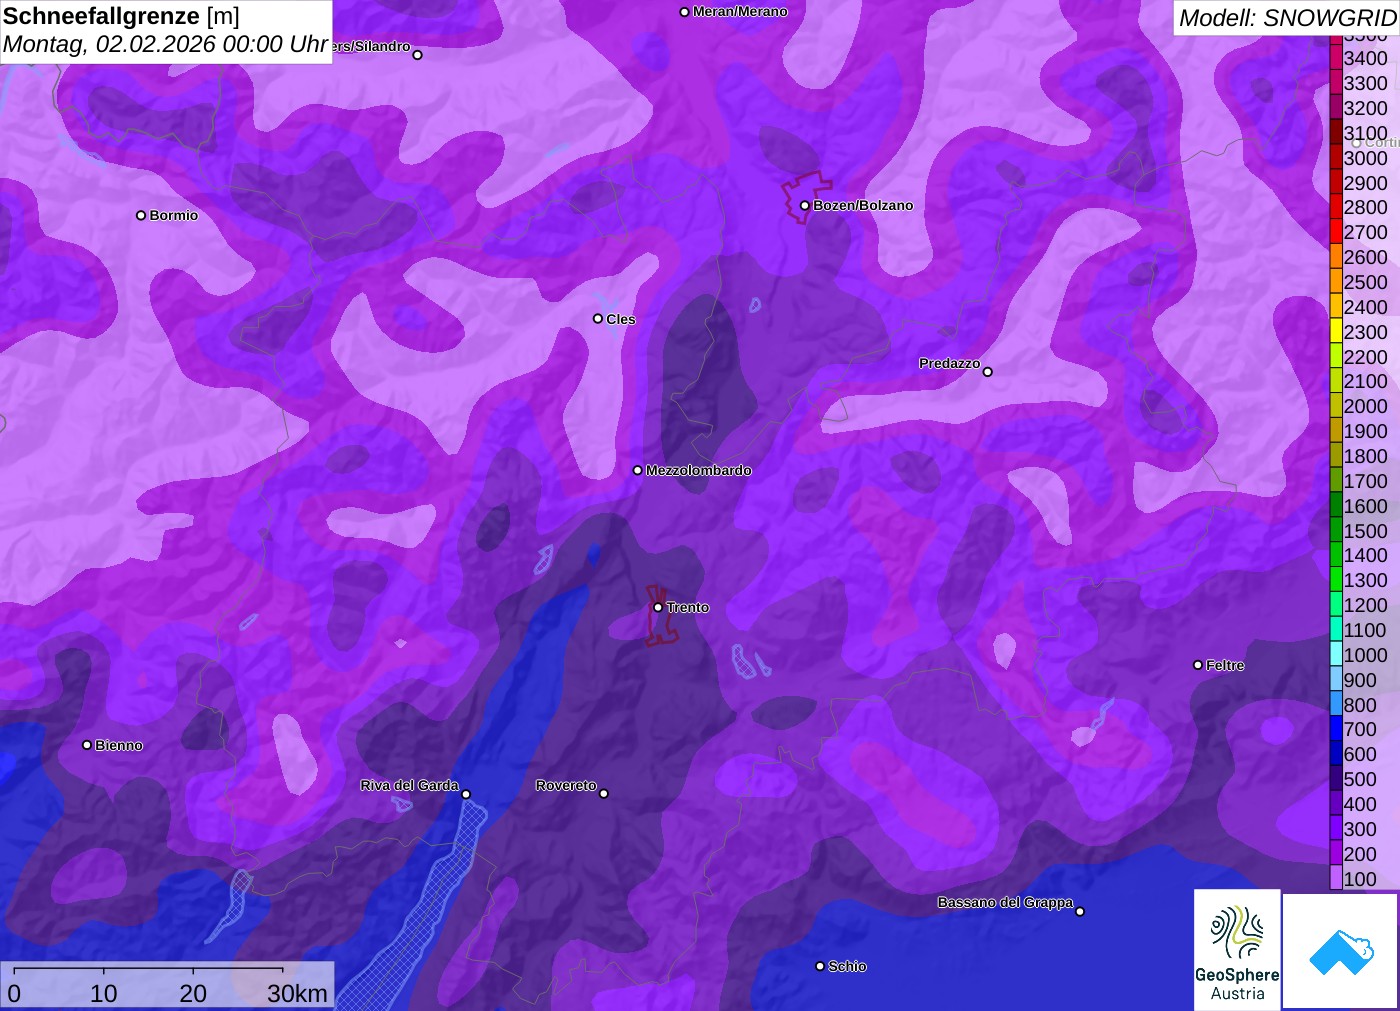Screen dimensions: 1400x1011
Task: Click the '10' scale bar label
Action: tap(104, 993)
